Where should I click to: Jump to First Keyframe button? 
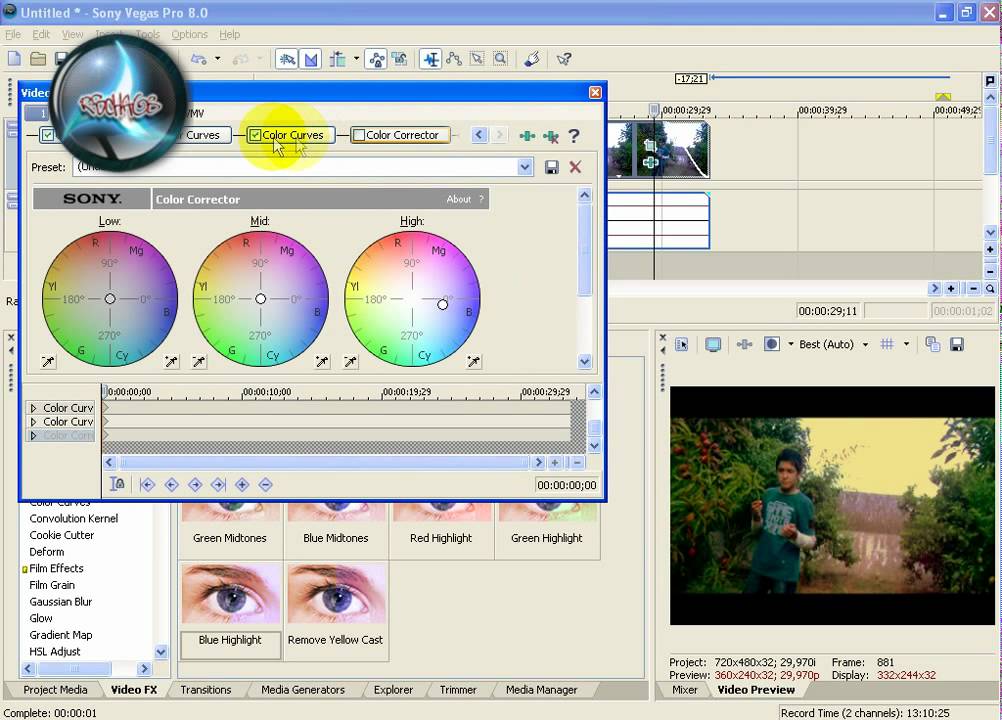[147, 485]
